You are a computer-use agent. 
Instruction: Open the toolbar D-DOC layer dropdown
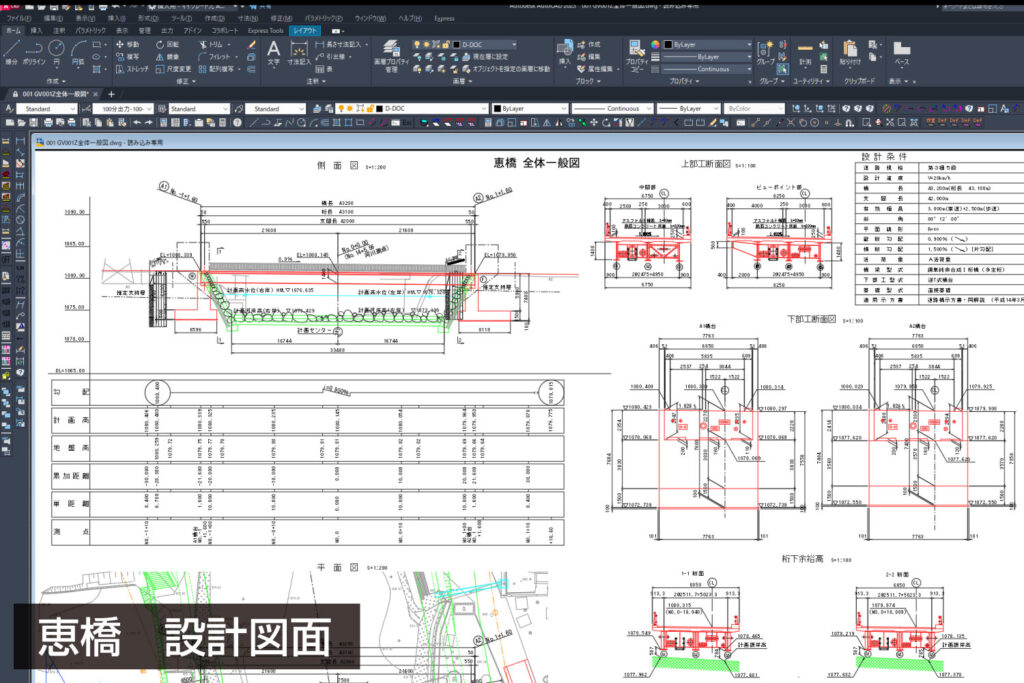(x=411, y=108)
